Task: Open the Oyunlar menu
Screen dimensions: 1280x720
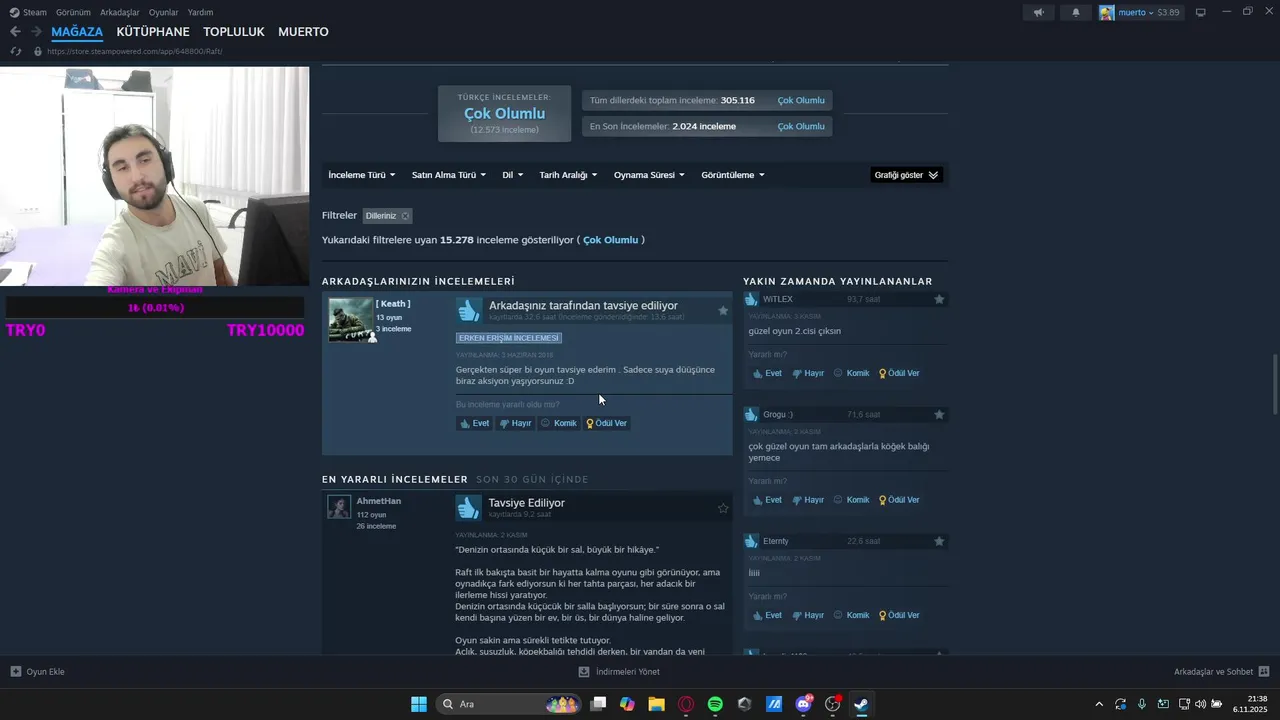Action: pyautogui.click(x=164, y=12)
